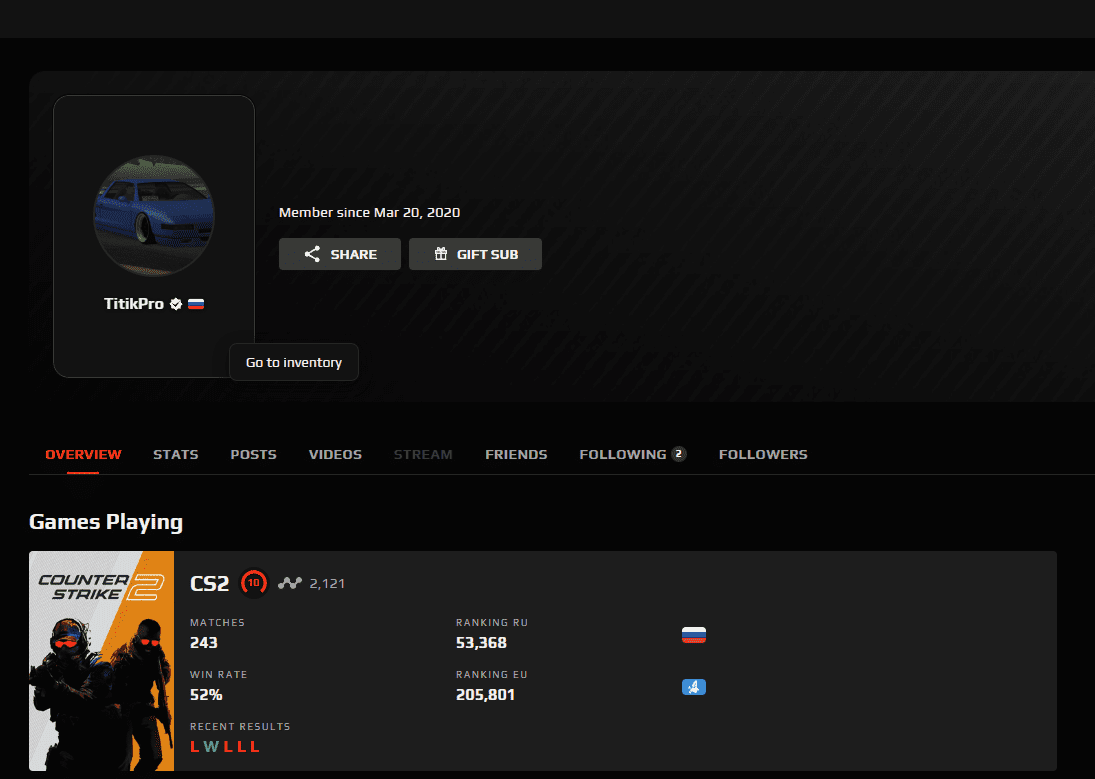Open the POSTS tab
The height and width of the screenshot is (779, 1095).
(253, 454)
